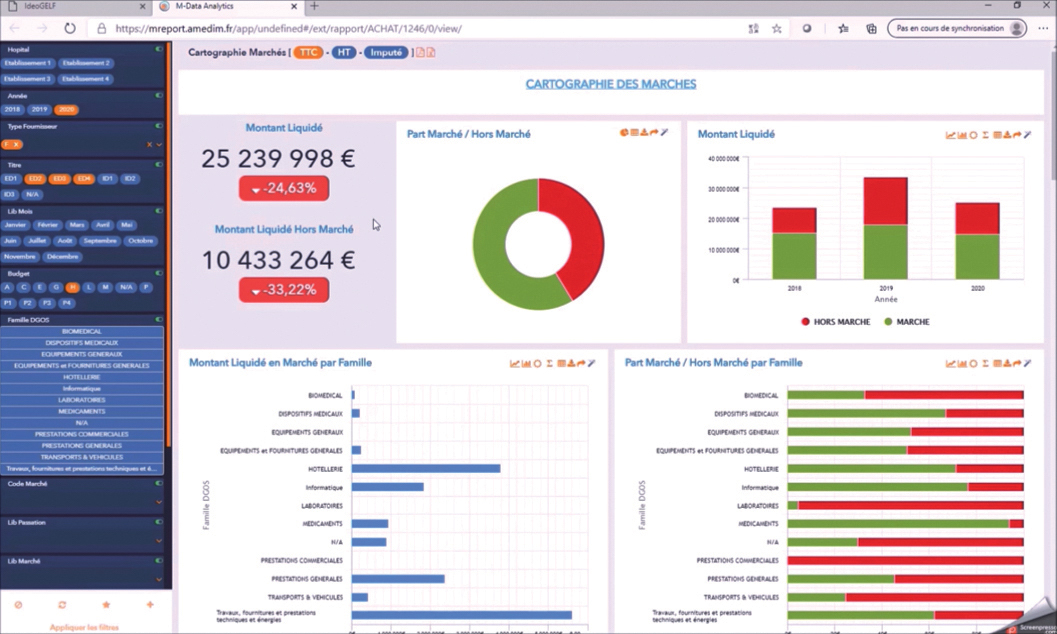Toggle the Lib Passation filter switch

(x=159, y=521)
